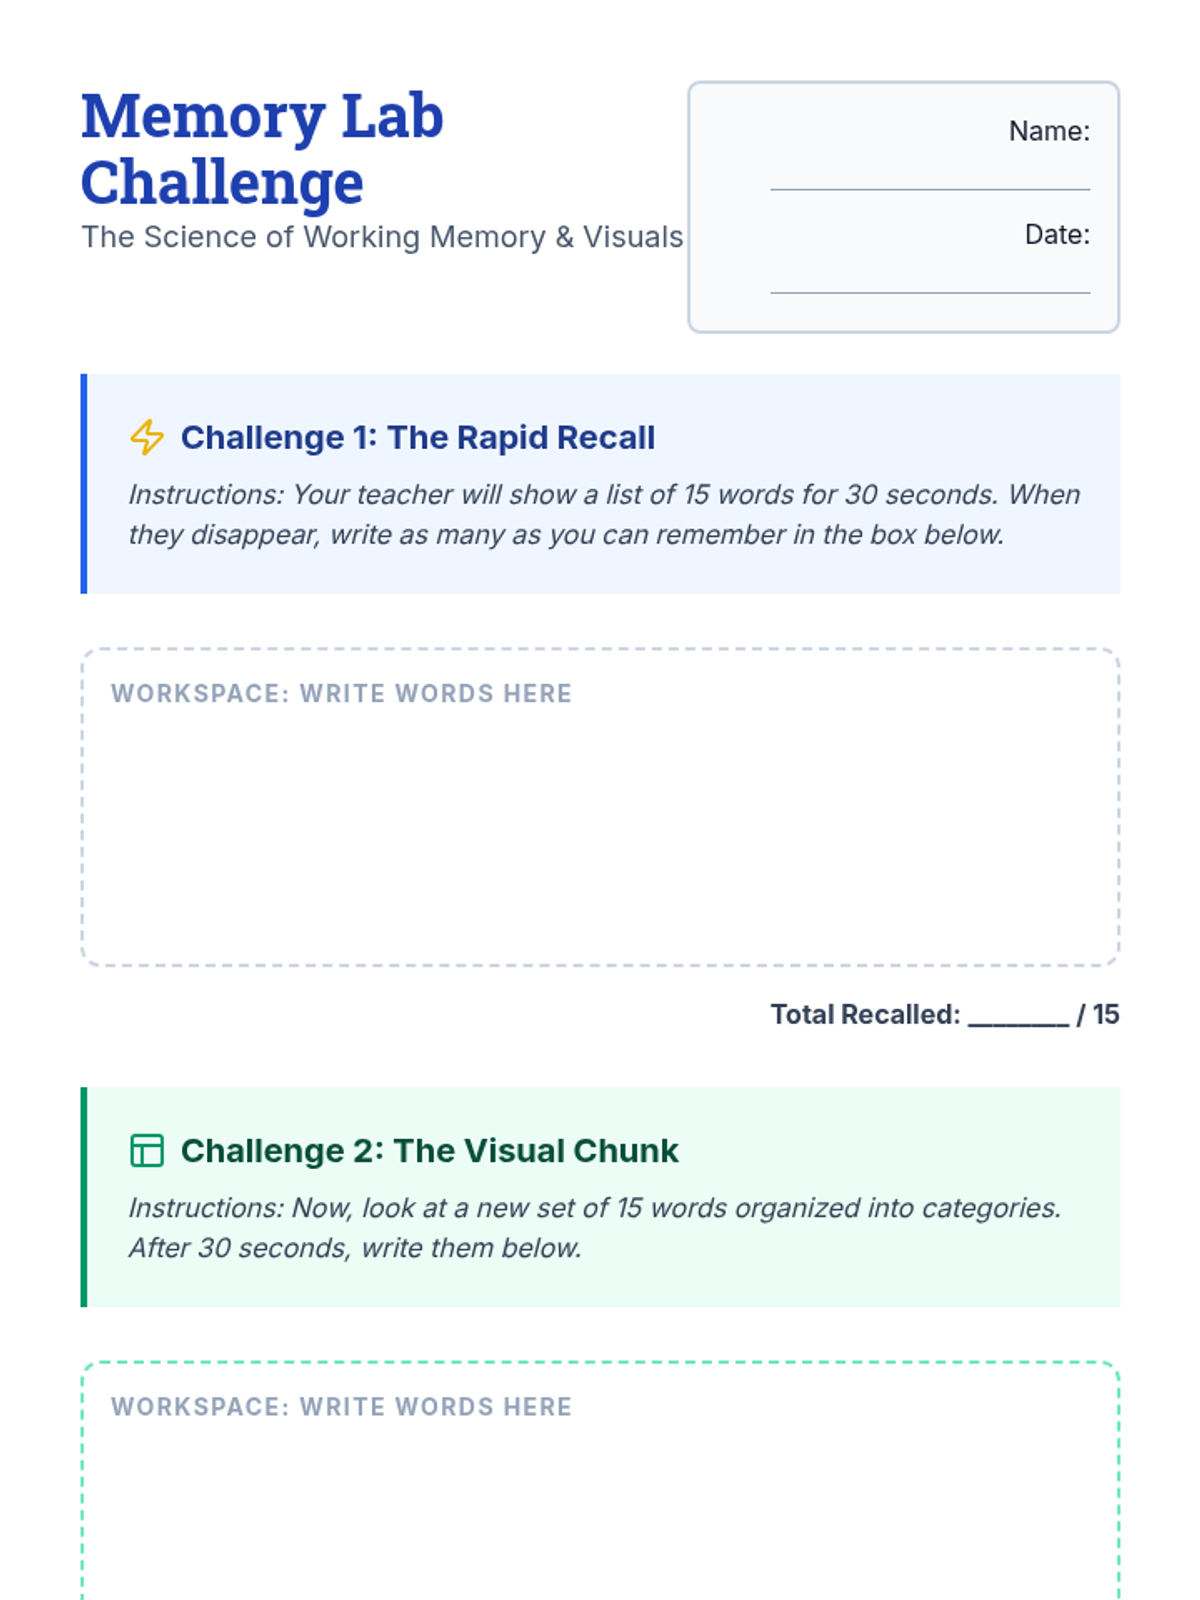Image resolution: width=1200 pixels, height=1600 pixels.
Task: Click the Name: label
Action: click(x=1049, y=131)
